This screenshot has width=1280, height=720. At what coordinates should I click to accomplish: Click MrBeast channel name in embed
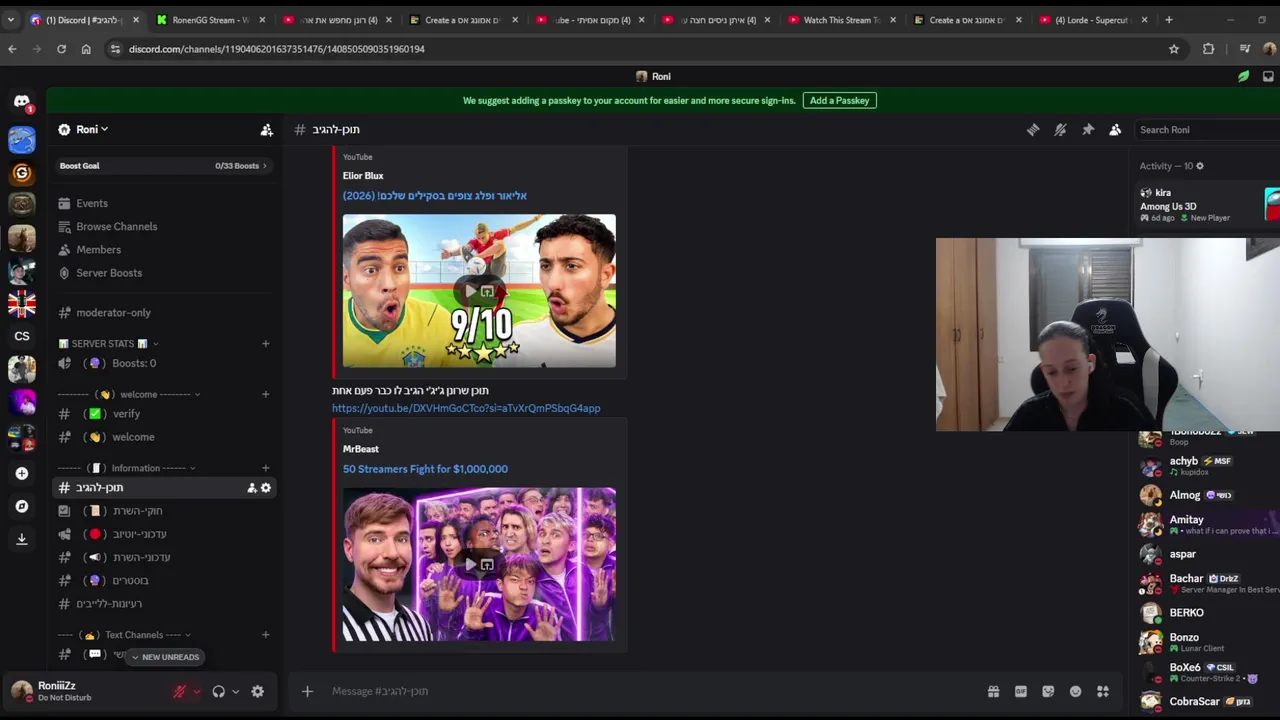click(x=361, y=449)
